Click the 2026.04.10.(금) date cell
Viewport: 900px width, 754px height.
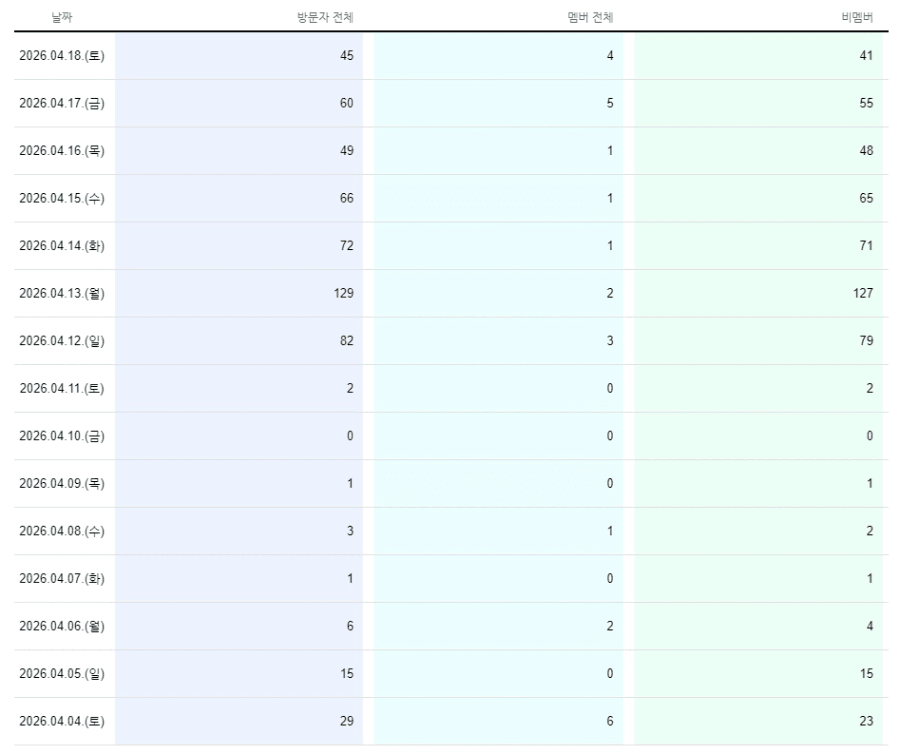click(62, 436)
